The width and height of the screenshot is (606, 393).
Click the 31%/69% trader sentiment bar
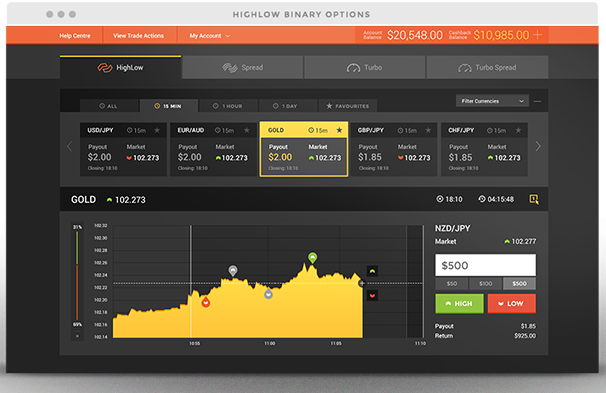coord(77,275)
